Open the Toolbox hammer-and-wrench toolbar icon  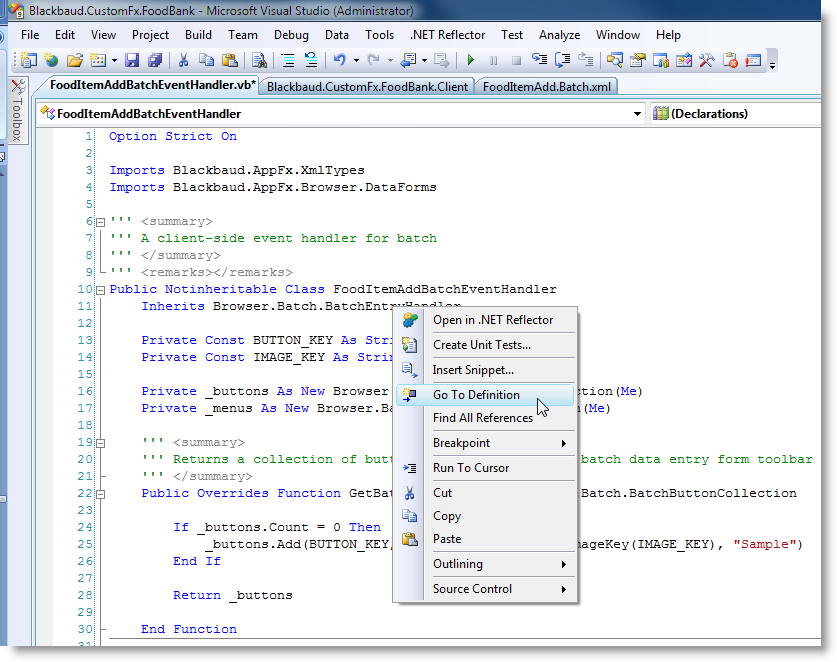tap(707, 60)
